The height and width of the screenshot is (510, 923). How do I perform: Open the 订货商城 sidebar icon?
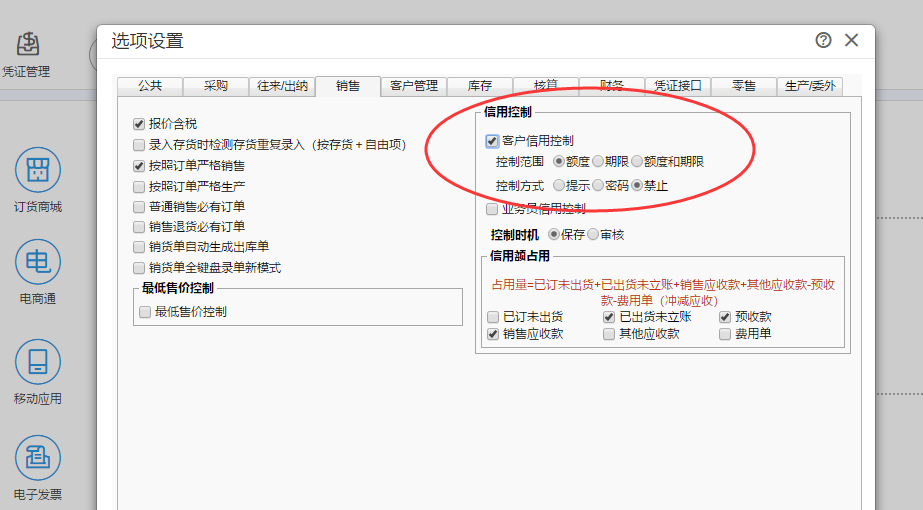pos(38,171)
